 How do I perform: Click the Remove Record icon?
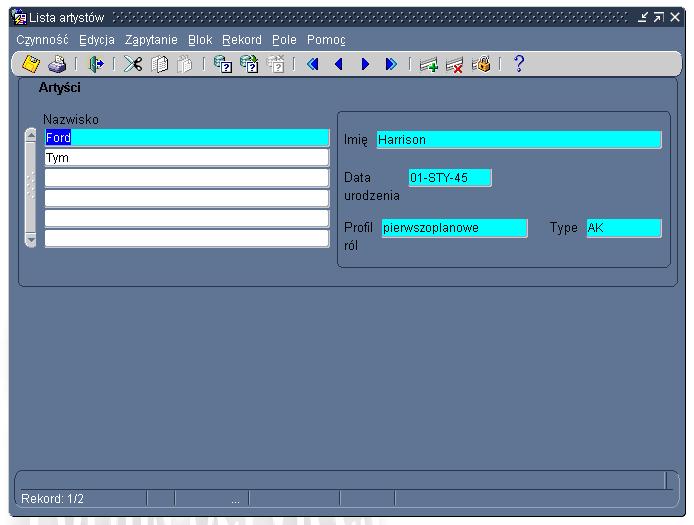pyautogui.click(x=455, y=65)
